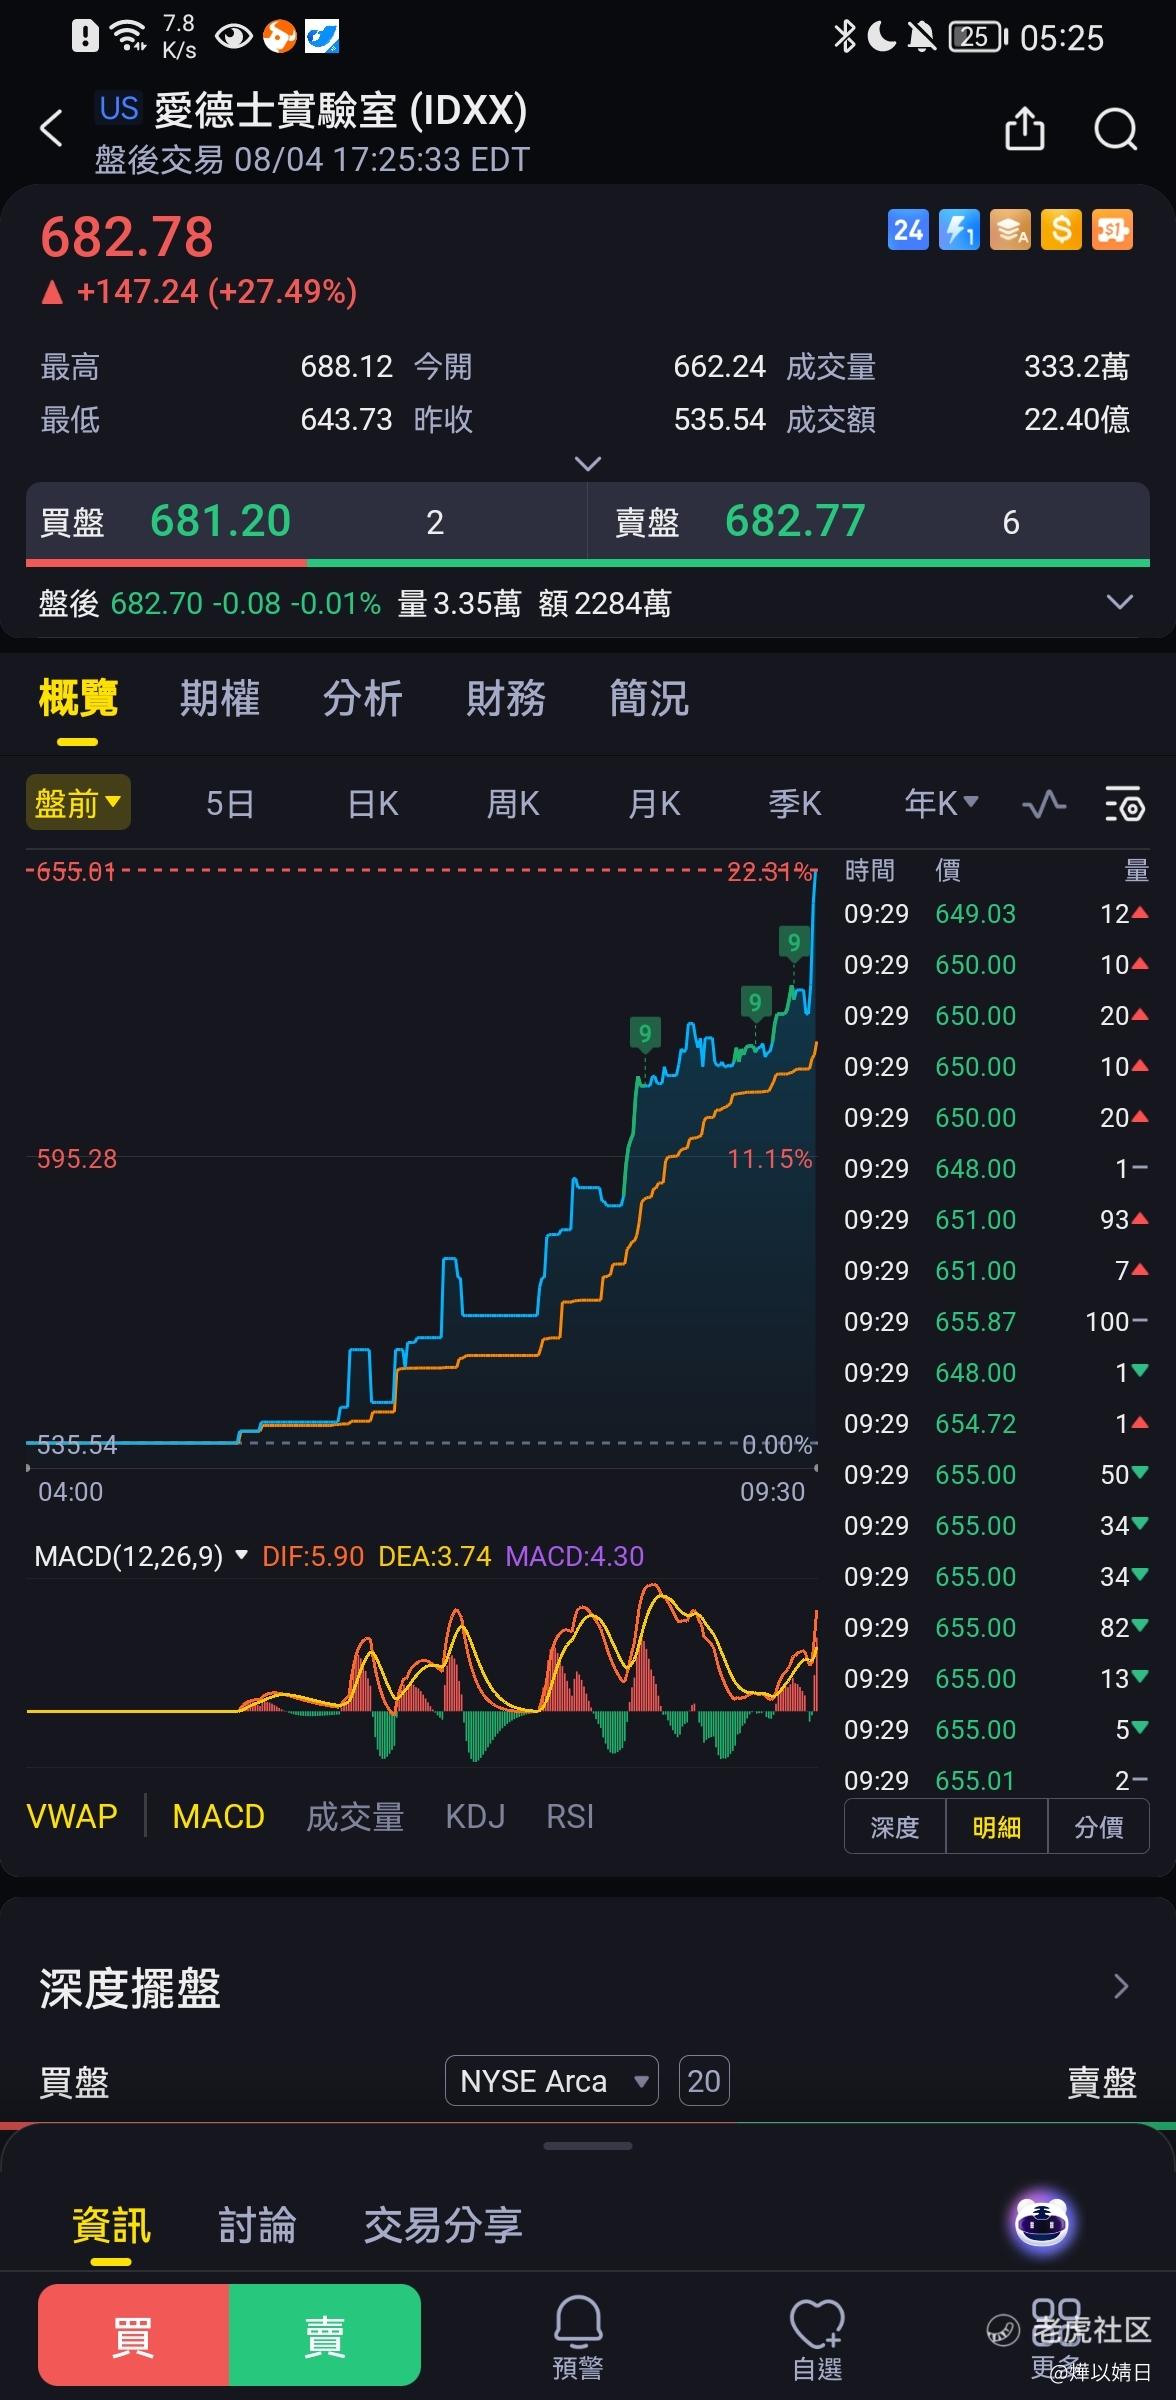Tap the orange stacked-layers badge icon
This screenshot has width=1176, height=2400.
[x=1010, y=230]
